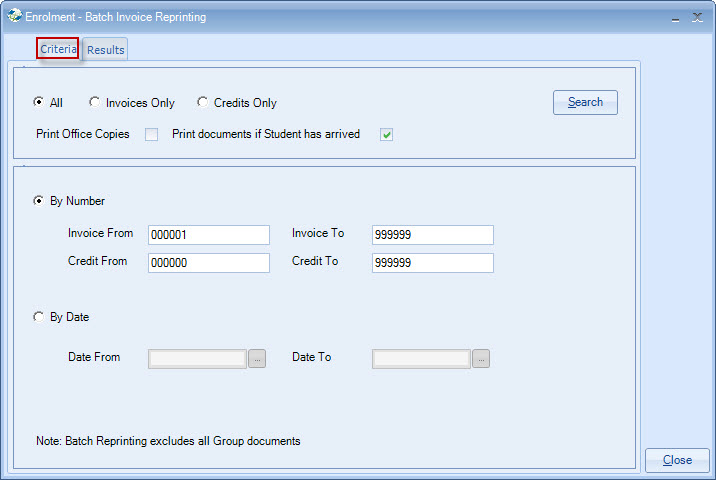Untick Print documents if Student has arrived

pyautogui.click(x=386, y=134)
